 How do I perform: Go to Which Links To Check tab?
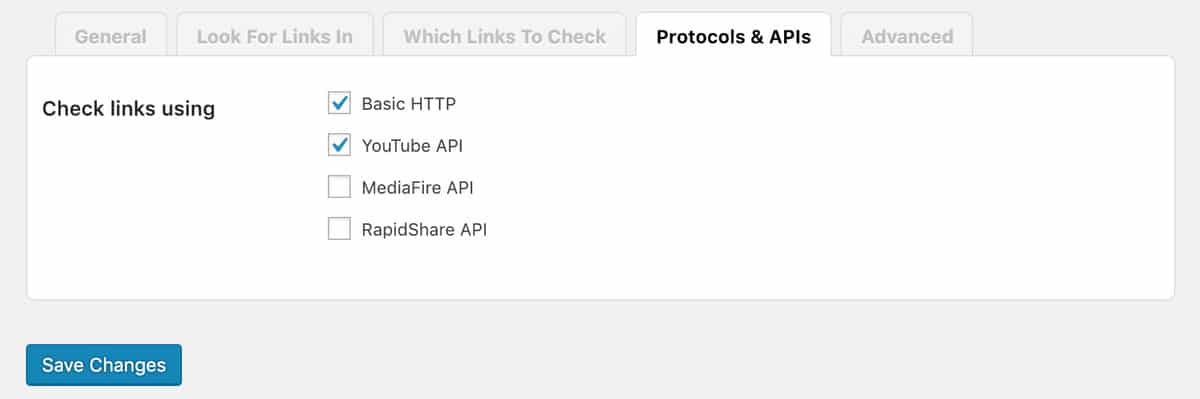point(505,36)
